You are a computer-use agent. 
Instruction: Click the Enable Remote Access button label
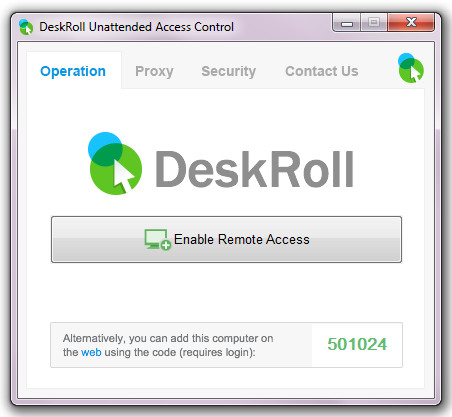click(242, 239)
